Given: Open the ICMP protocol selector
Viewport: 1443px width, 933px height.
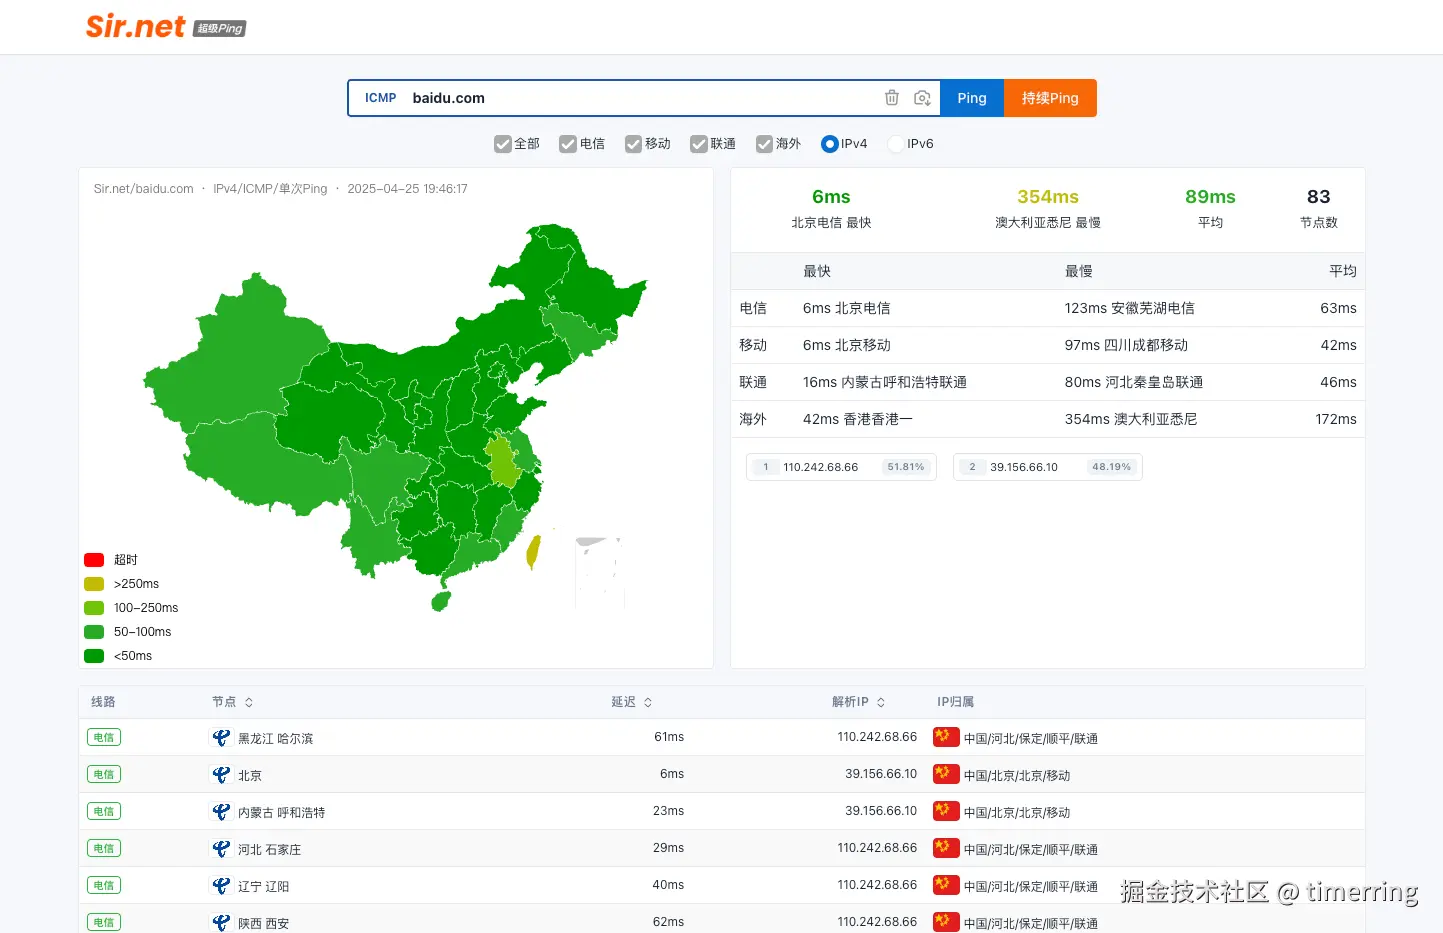Looking at the screenshot, I should [380, 98].
